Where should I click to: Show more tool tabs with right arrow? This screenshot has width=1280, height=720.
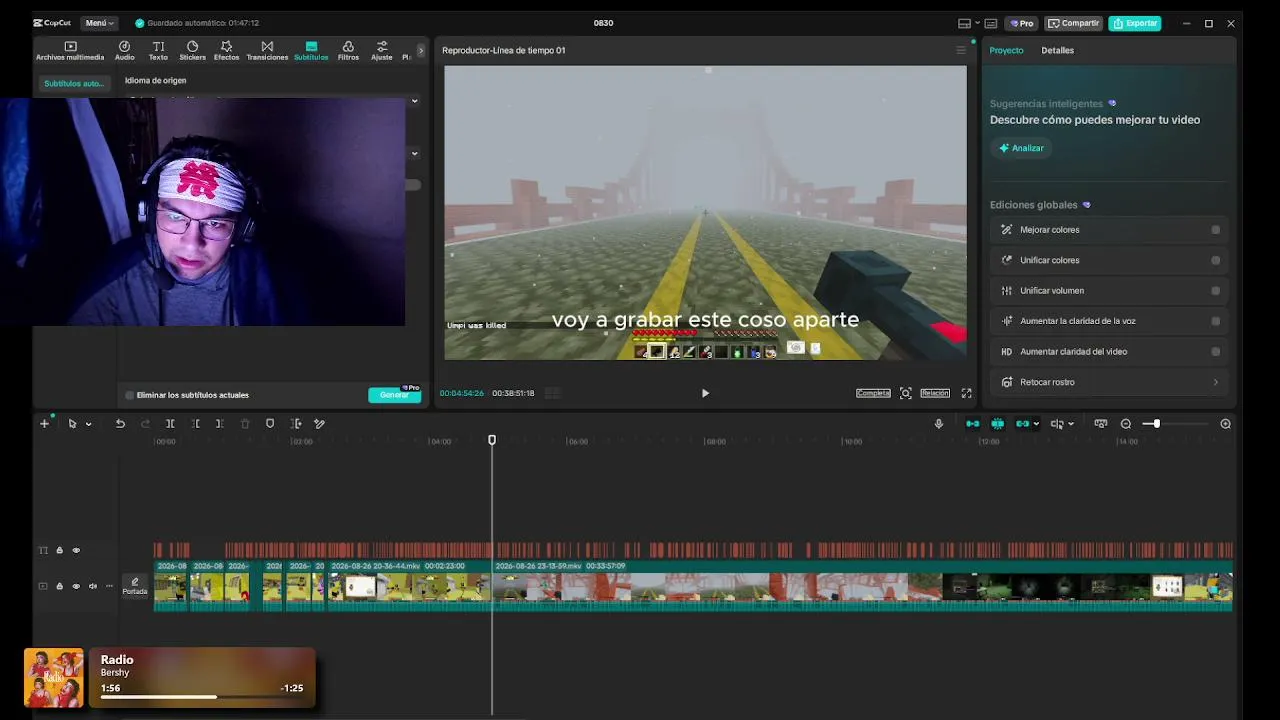421,50
